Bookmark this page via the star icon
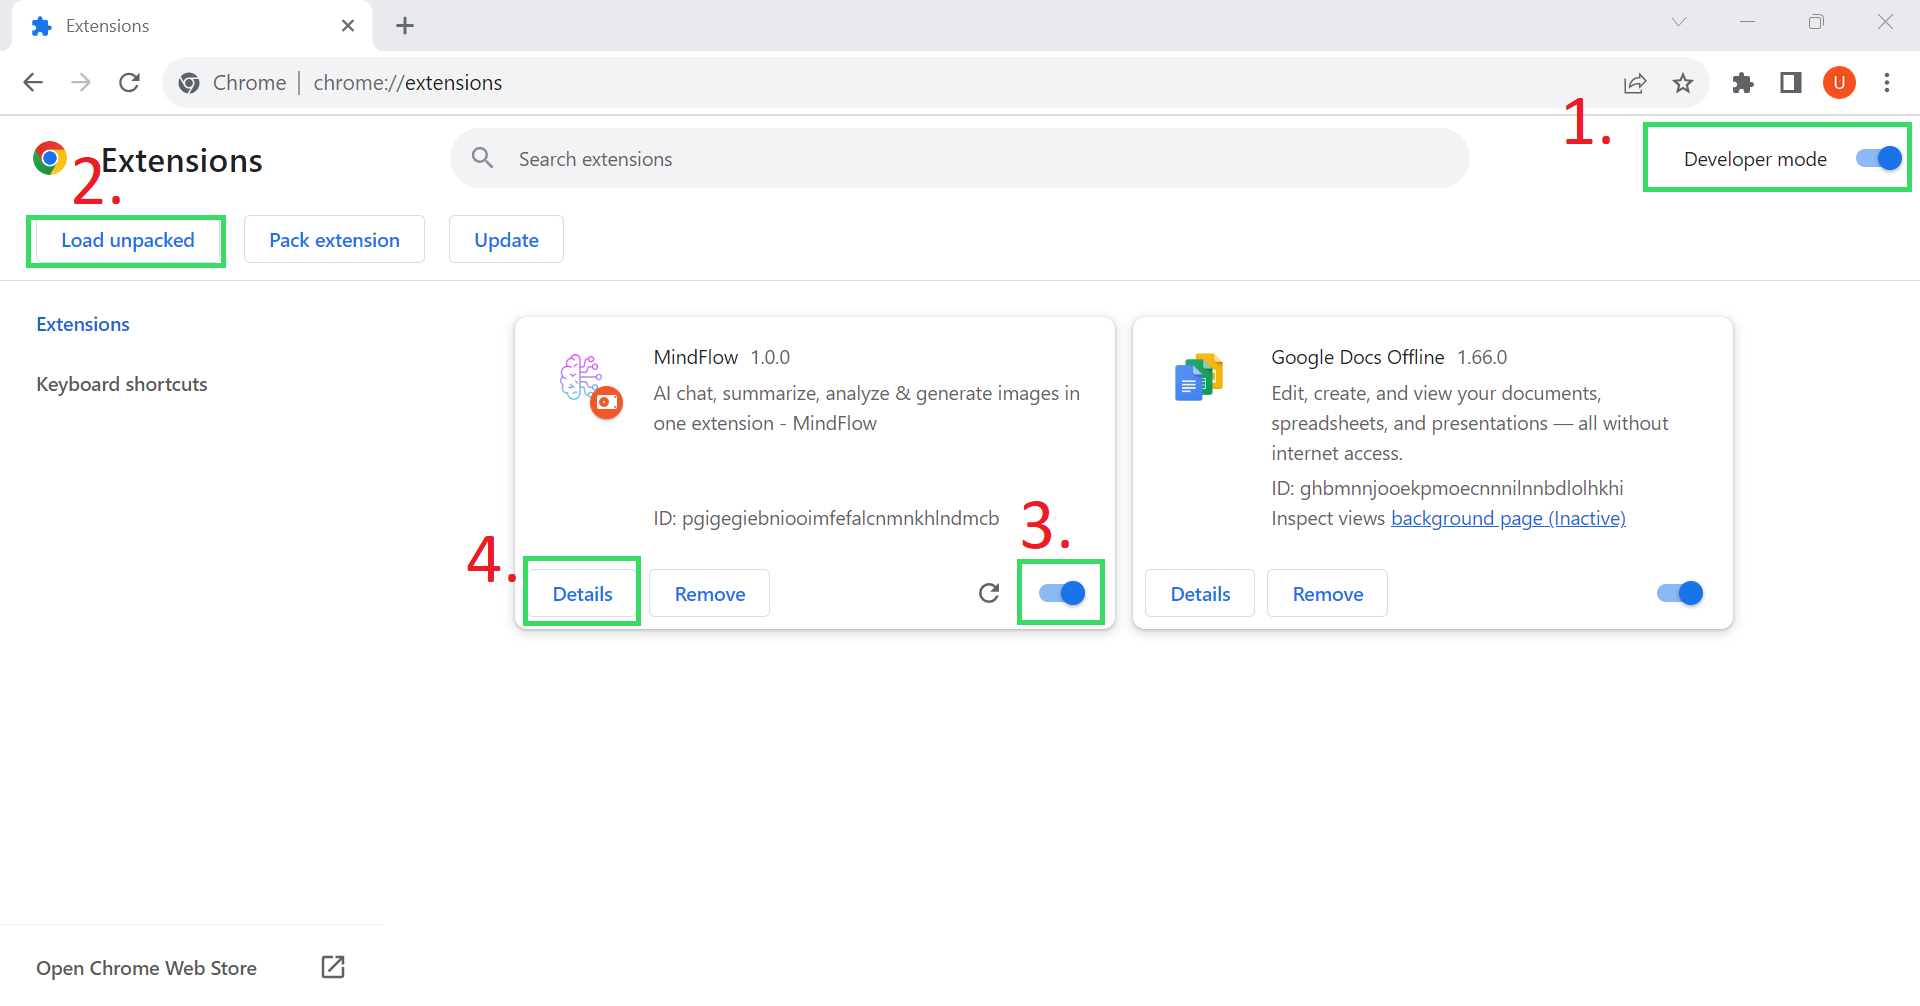The width and height of the screenshot is (1920, 1006). coord(1683,83)
